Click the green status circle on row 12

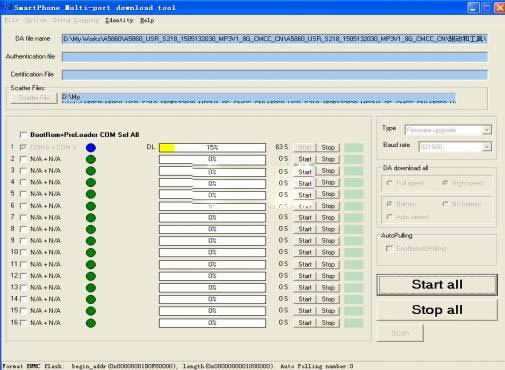click(91, 276)
